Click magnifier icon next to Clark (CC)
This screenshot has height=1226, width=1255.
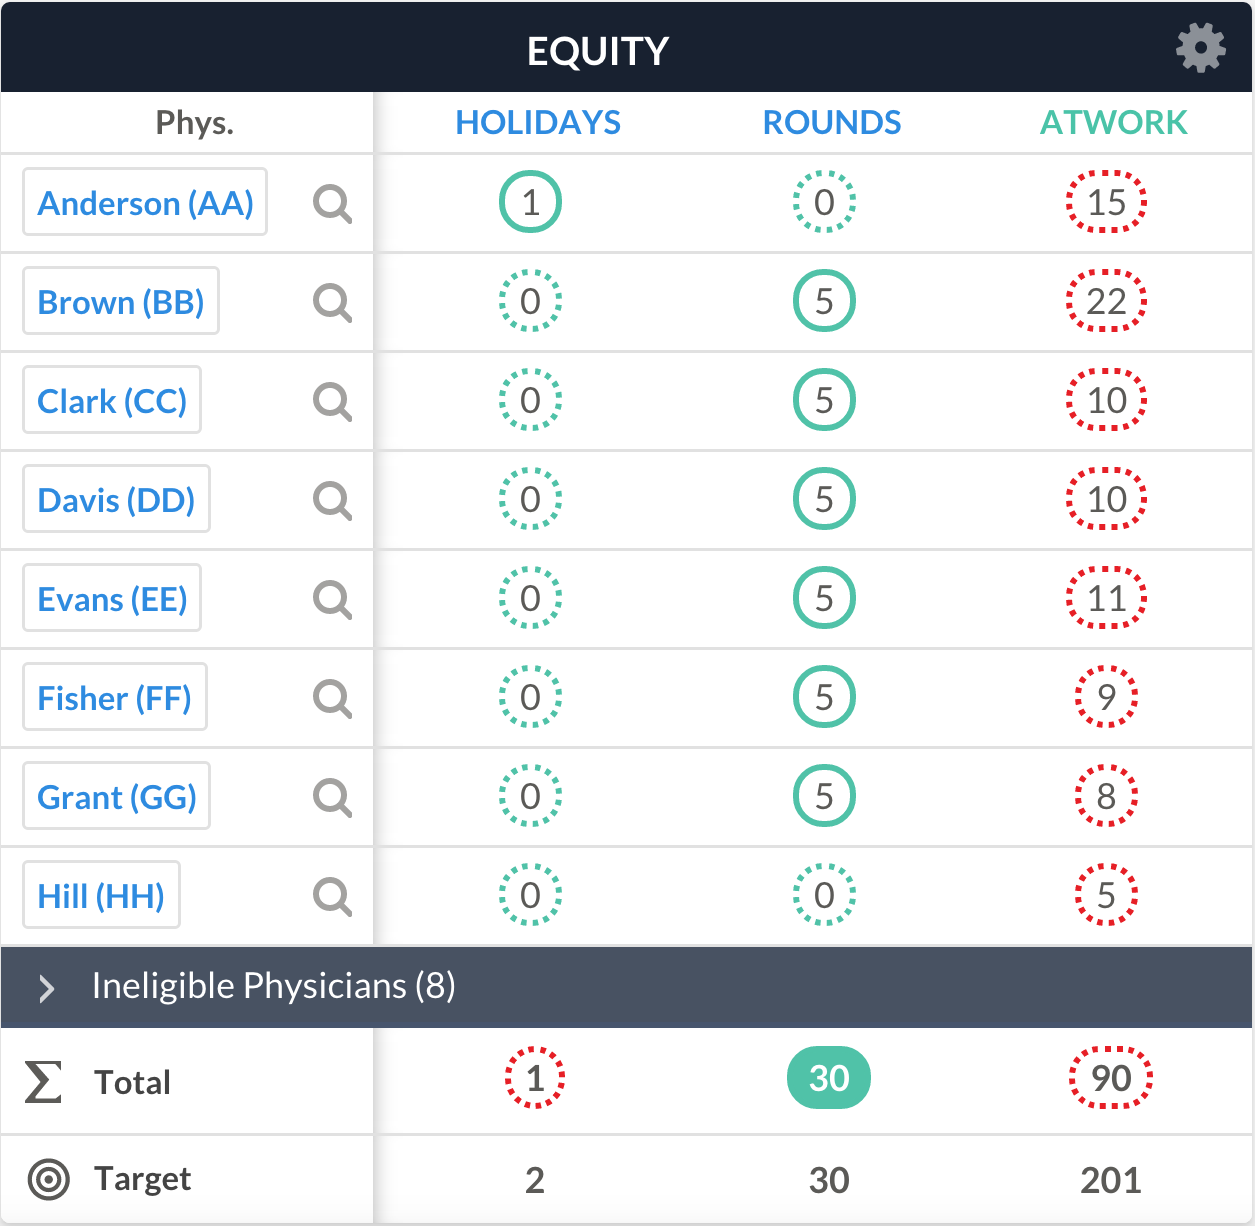click(x=332, y=401)
